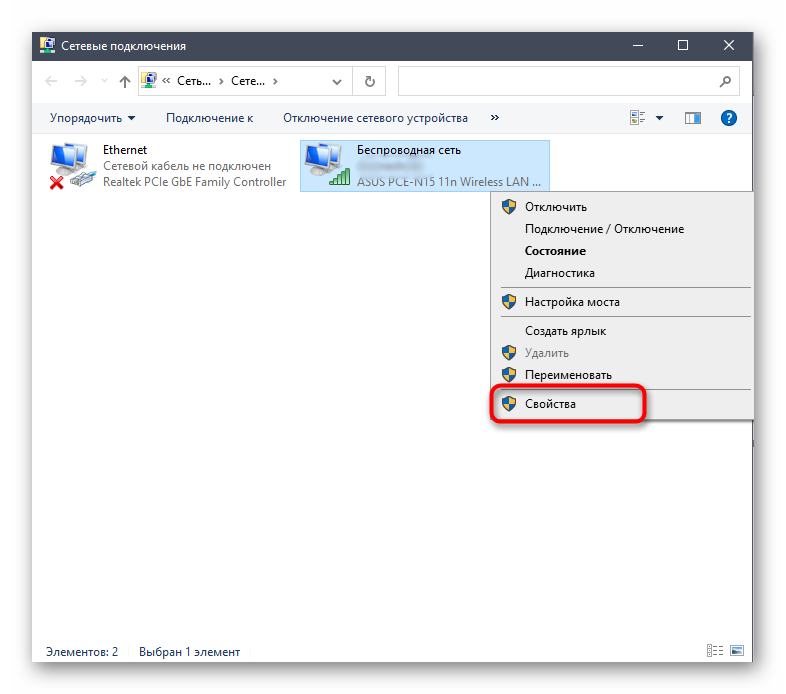Refresh the network connections list
This screenshot has width=786, height=694.
[x=369, y=81]
